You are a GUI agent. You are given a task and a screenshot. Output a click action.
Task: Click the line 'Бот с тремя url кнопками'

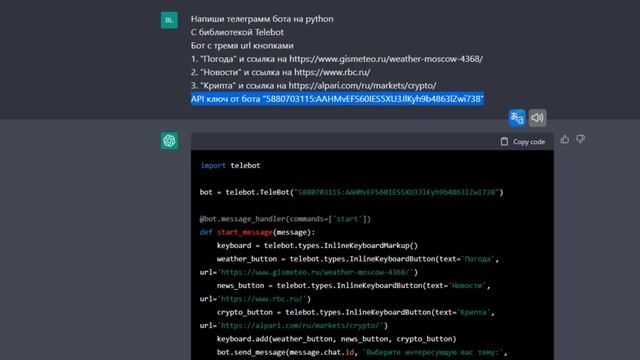click(242, 46)
